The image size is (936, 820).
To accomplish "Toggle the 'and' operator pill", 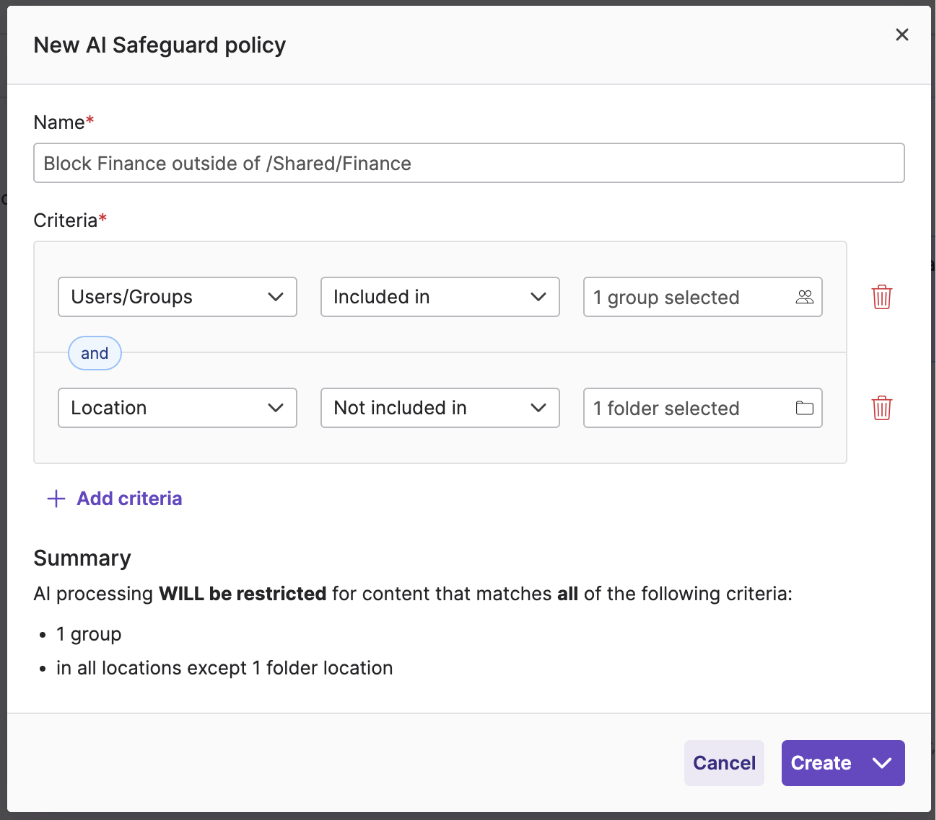I will [x=95, y=353].
